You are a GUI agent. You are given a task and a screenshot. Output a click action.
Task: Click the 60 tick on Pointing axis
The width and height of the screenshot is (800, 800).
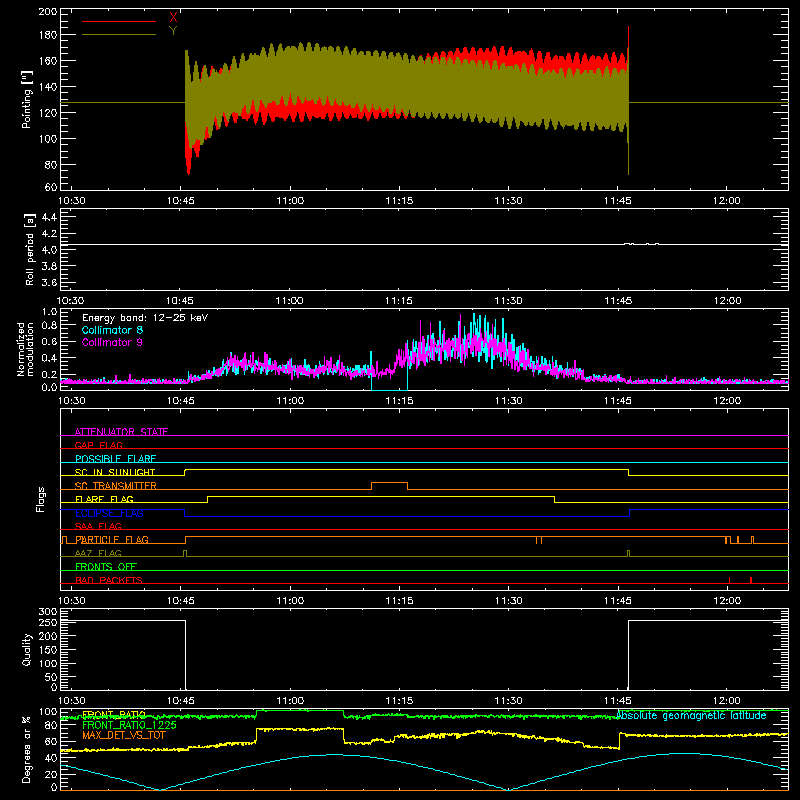(x=51, y=187)
